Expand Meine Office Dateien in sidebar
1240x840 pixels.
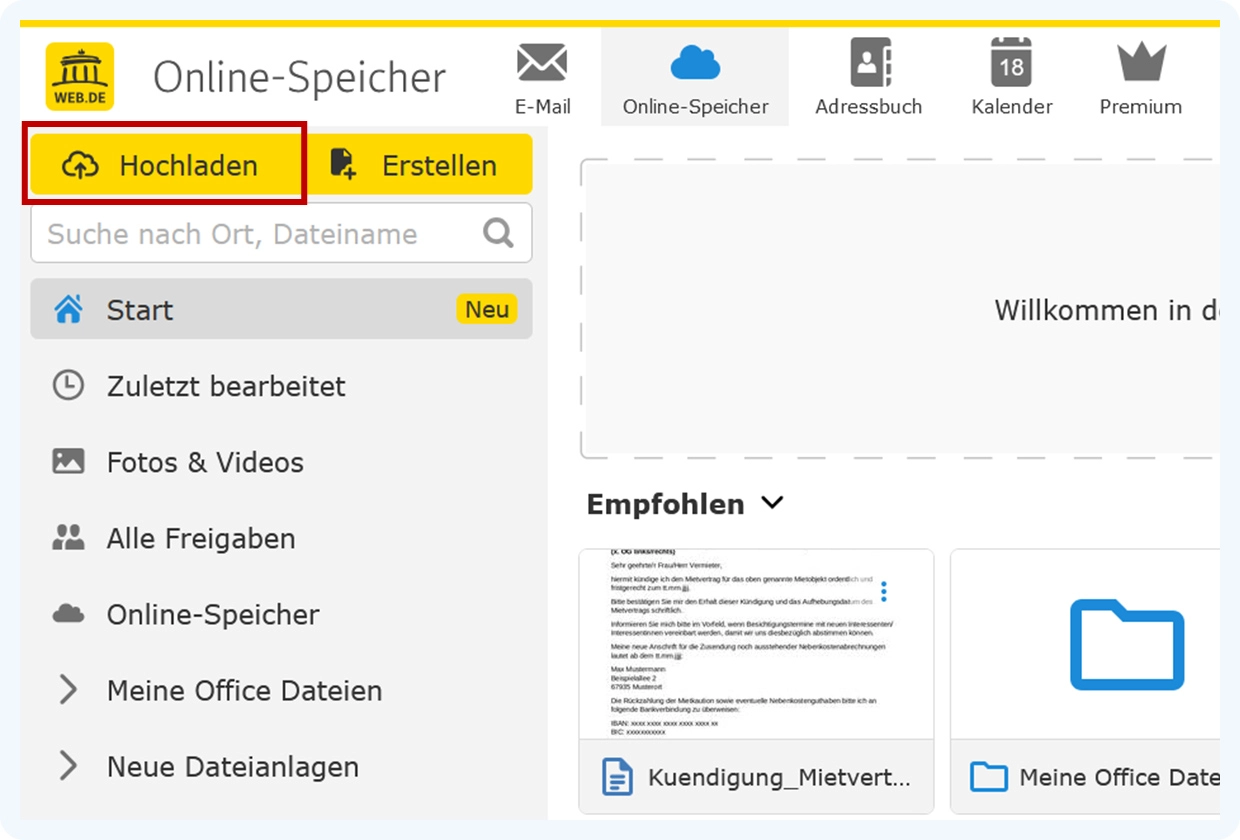[x=69, y=690]
